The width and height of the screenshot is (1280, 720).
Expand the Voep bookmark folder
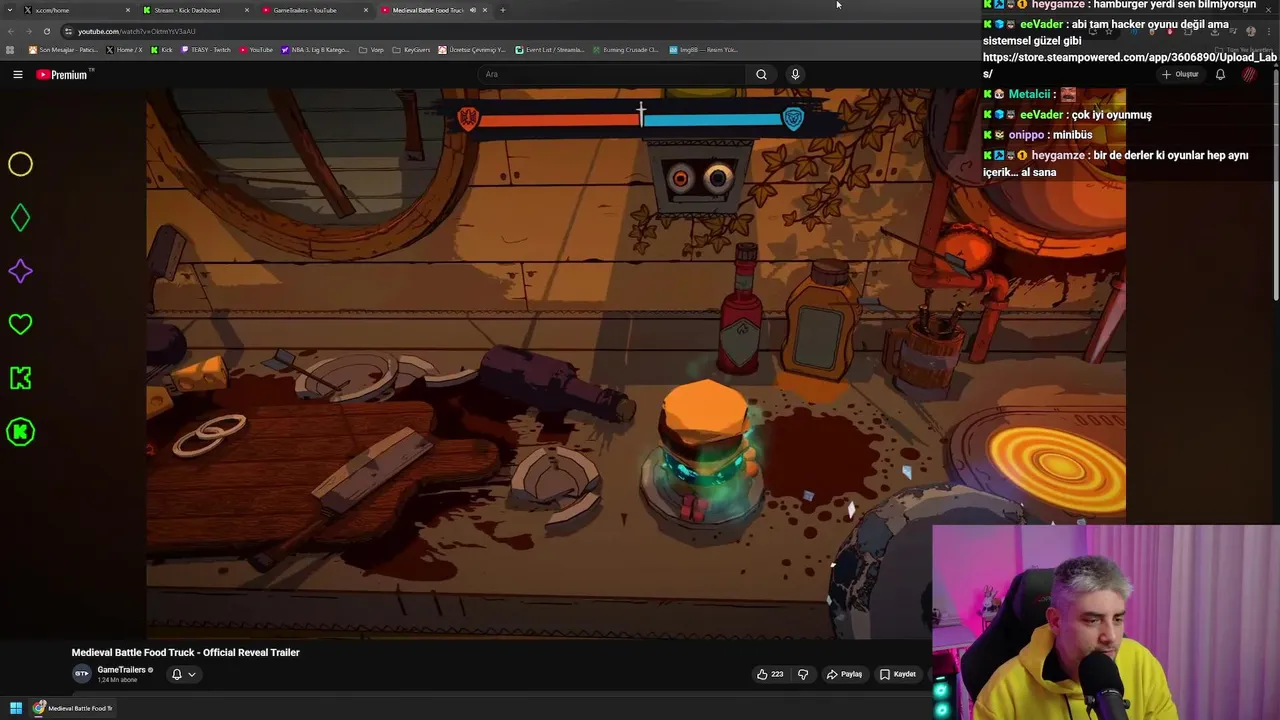point(372,49)
